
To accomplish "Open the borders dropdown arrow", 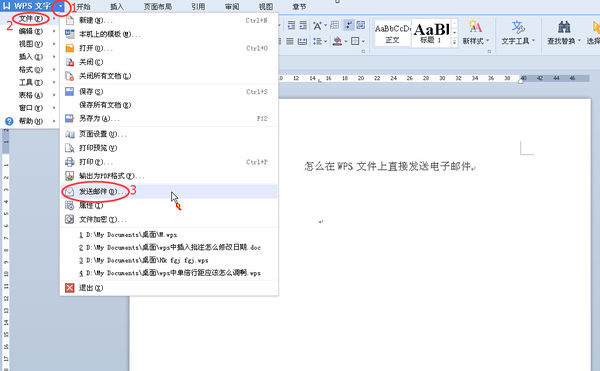I will pyautogui.click(x=363, y=41).
